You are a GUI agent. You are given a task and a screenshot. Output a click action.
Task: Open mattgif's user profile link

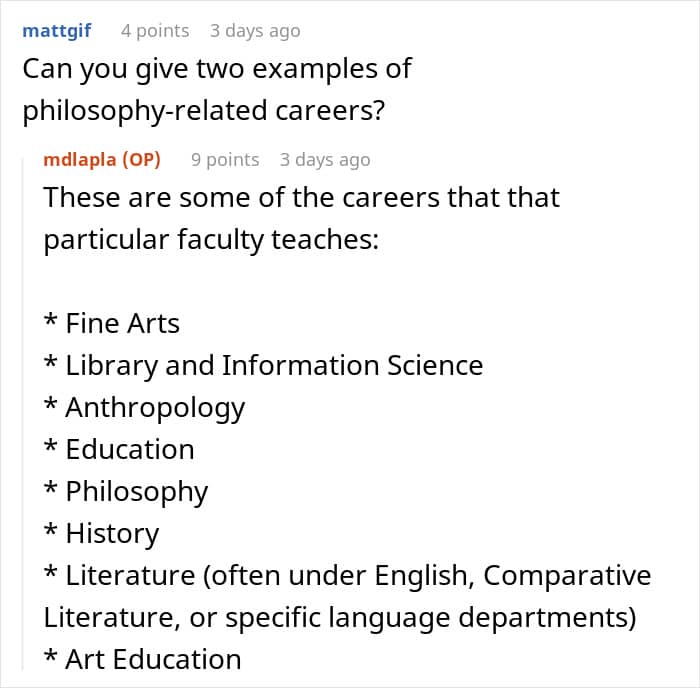(57, 30)
